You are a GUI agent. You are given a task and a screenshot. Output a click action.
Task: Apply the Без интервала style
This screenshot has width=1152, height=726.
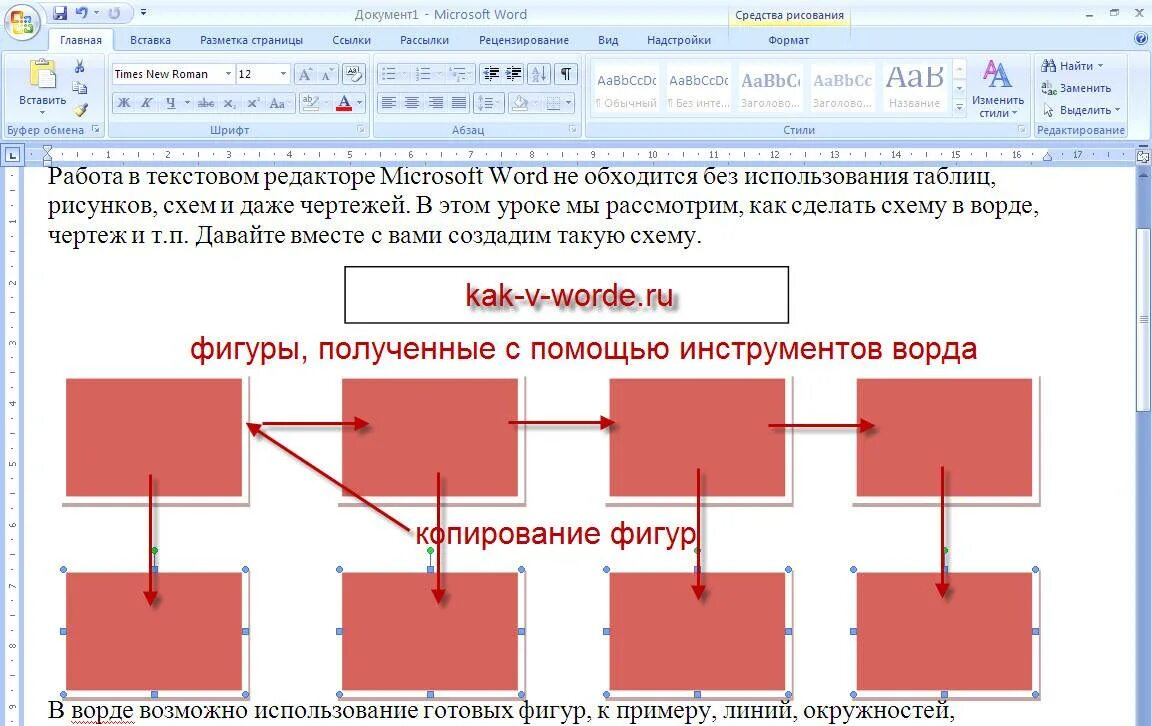[698, 87]
